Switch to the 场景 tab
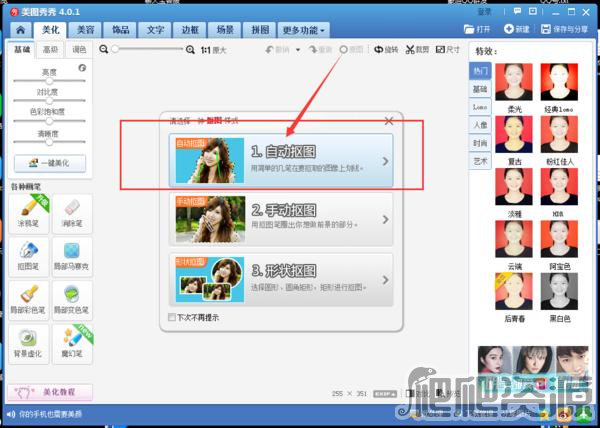Screen dimensions: 600x428 click(x=225, y=30)
